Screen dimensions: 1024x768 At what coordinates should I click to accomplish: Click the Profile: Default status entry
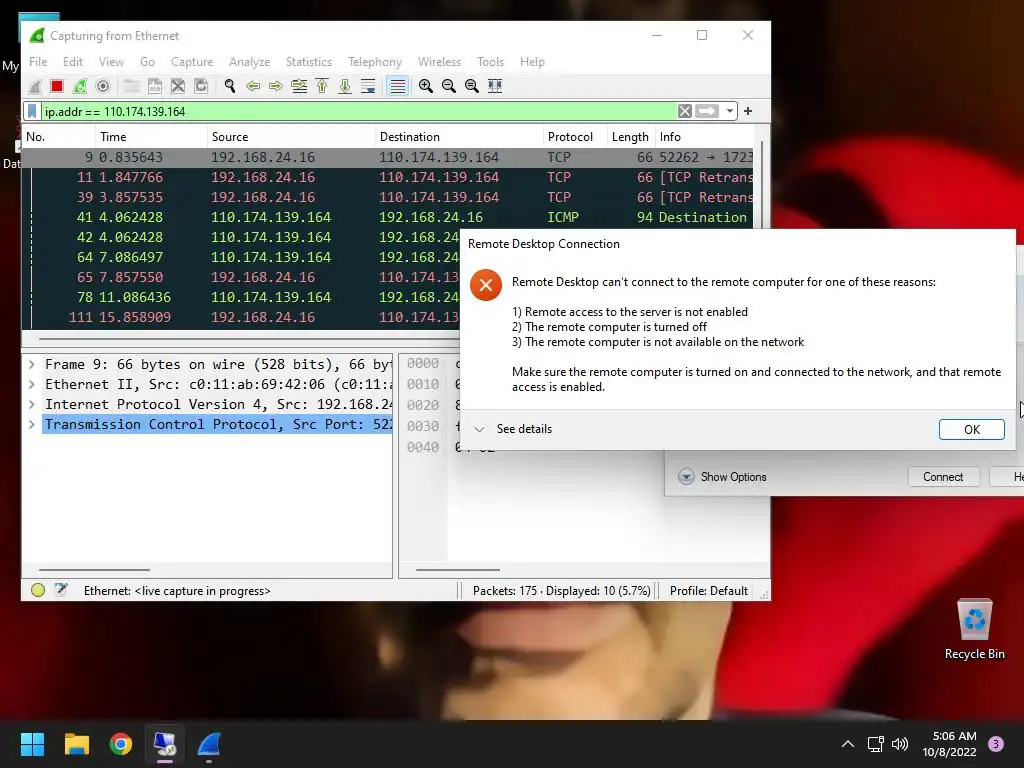pyautogui.click(x=709, y=590)
